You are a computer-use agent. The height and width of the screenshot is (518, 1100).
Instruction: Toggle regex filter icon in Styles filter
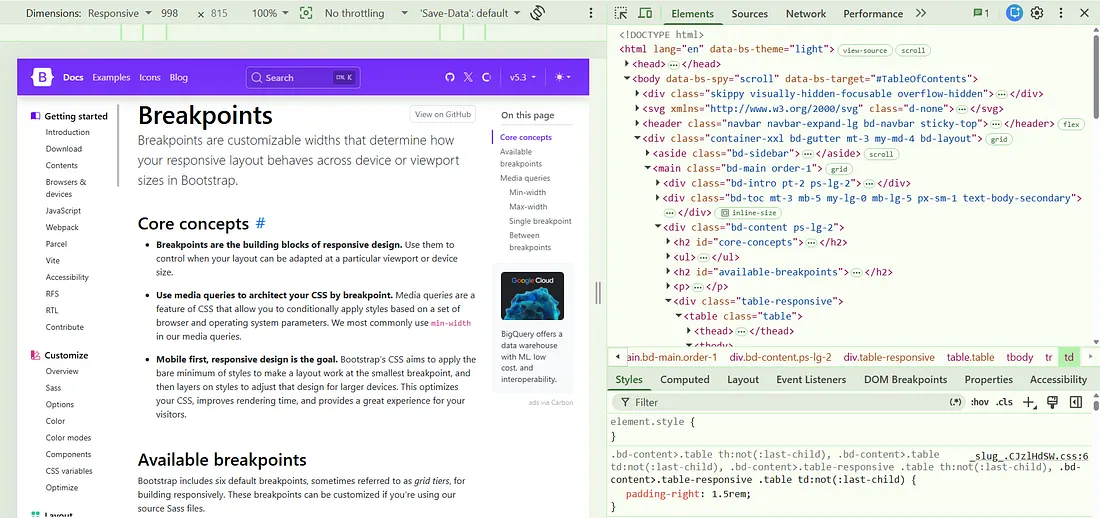click(x=955, y=402)
